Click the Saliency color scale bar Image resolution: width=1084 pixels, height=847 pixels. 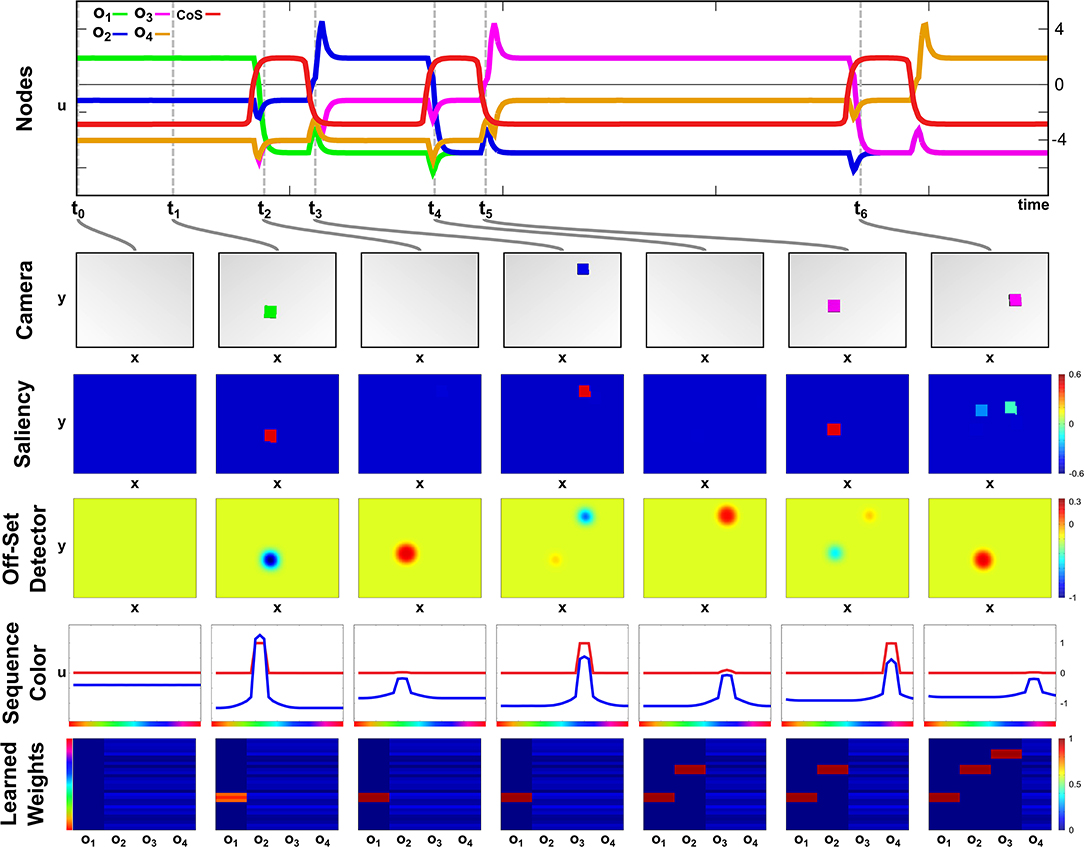pyautogui.click(x=1061, y=424)
